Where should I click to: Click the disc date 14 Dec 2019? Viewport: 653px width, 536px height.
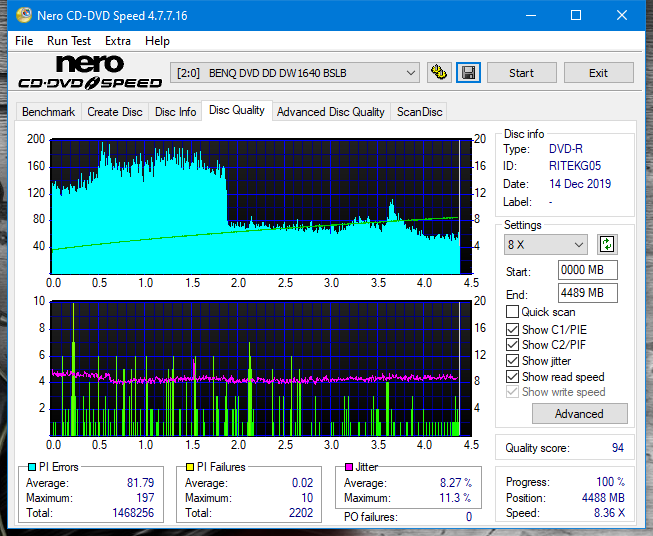click(580, 184)
